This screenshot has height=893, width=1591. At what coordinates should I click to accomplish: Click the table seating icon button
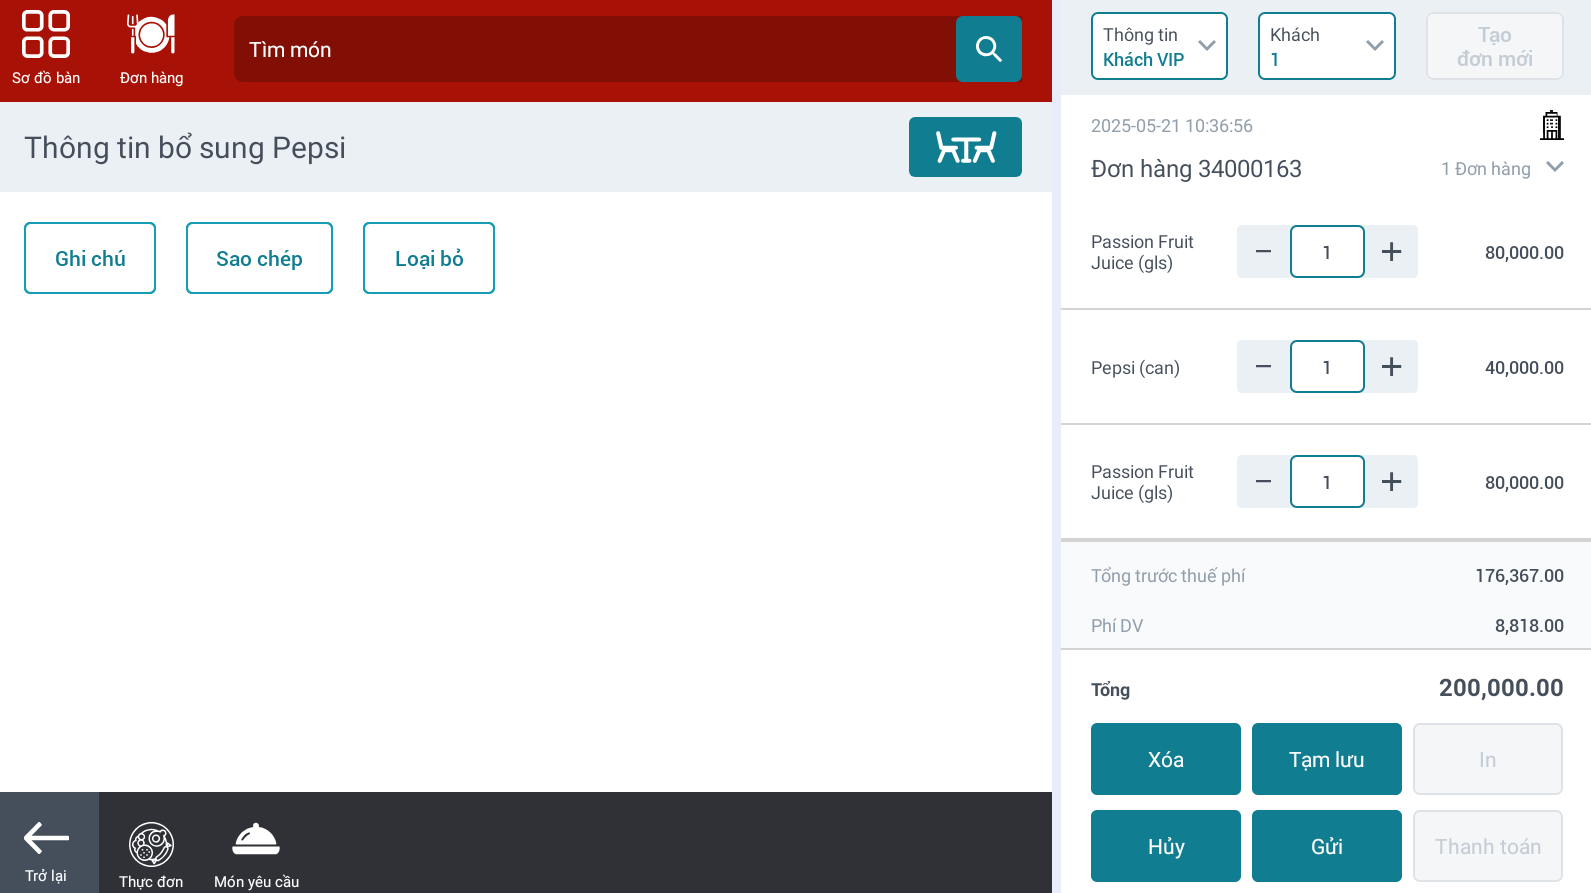point(965,147)
